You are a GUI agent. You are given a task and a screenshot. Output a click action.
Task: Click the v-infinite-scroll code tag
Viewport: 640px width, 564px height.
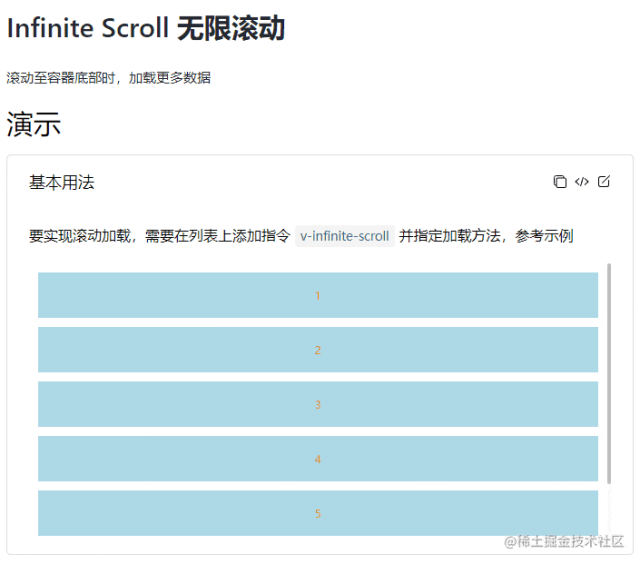344,236
